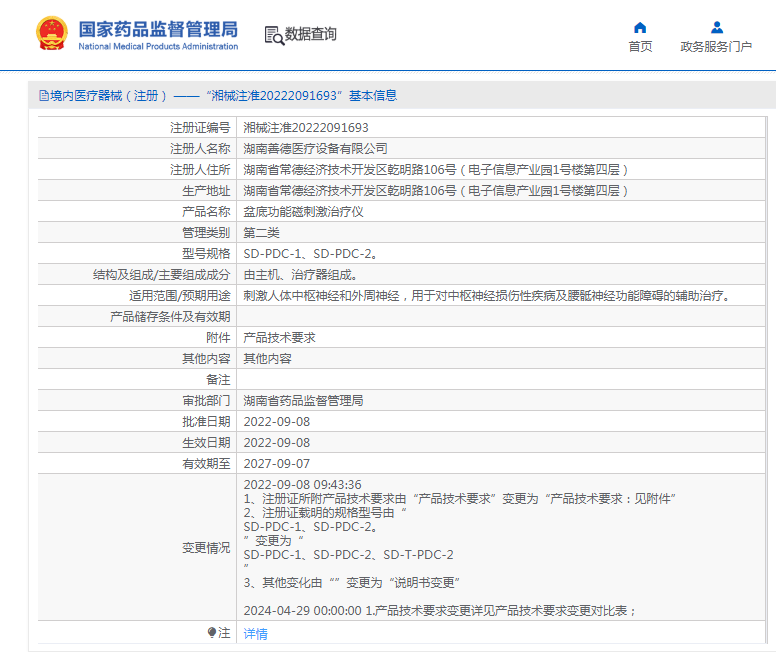The width and height of the screenshot is (776, 652).
Task: Click change timestamp 2022-09-08 09:43:36
Action: 302,485
